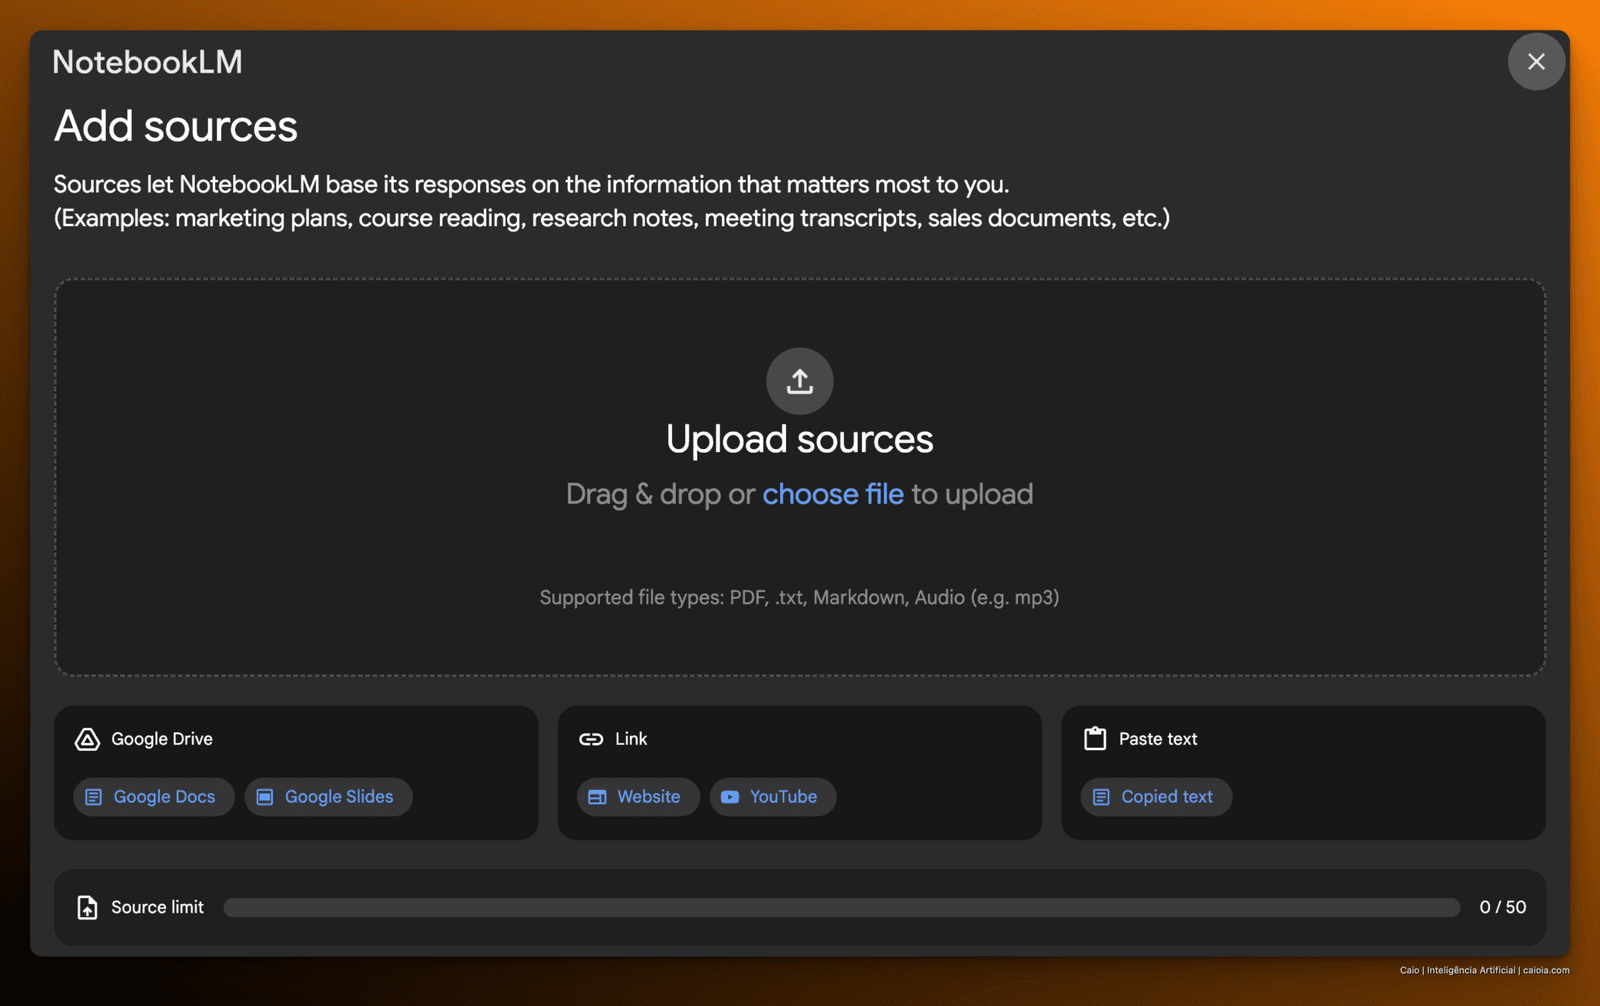This screenshot has width=1600, height=1006.
Task: Click the Upload sources heading in drop zone
Action: click(x=799, y=439)
